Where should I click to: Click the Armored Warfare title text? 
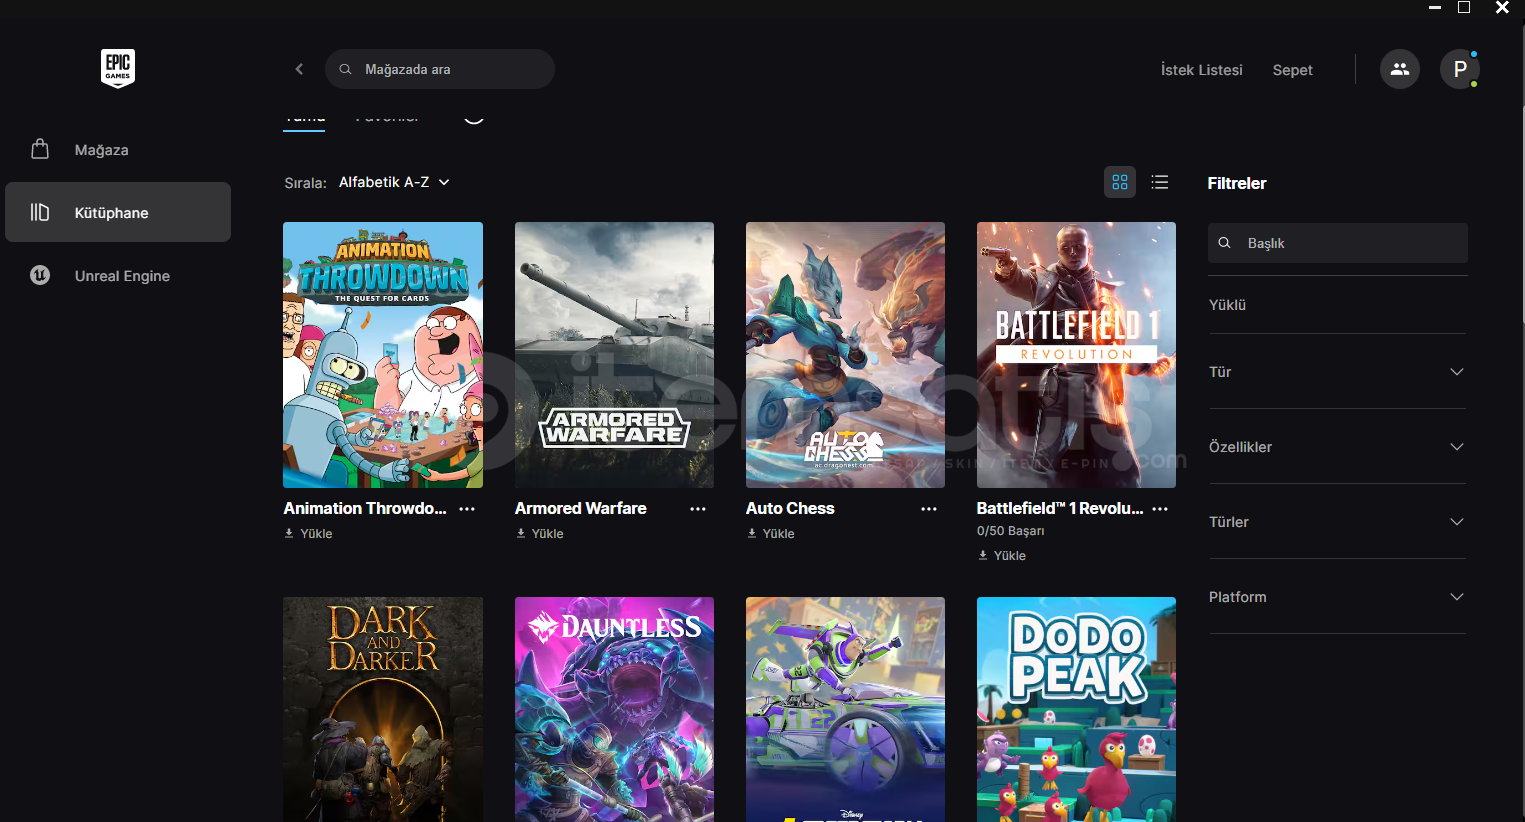pyautogui.click(x=580, y=508)
